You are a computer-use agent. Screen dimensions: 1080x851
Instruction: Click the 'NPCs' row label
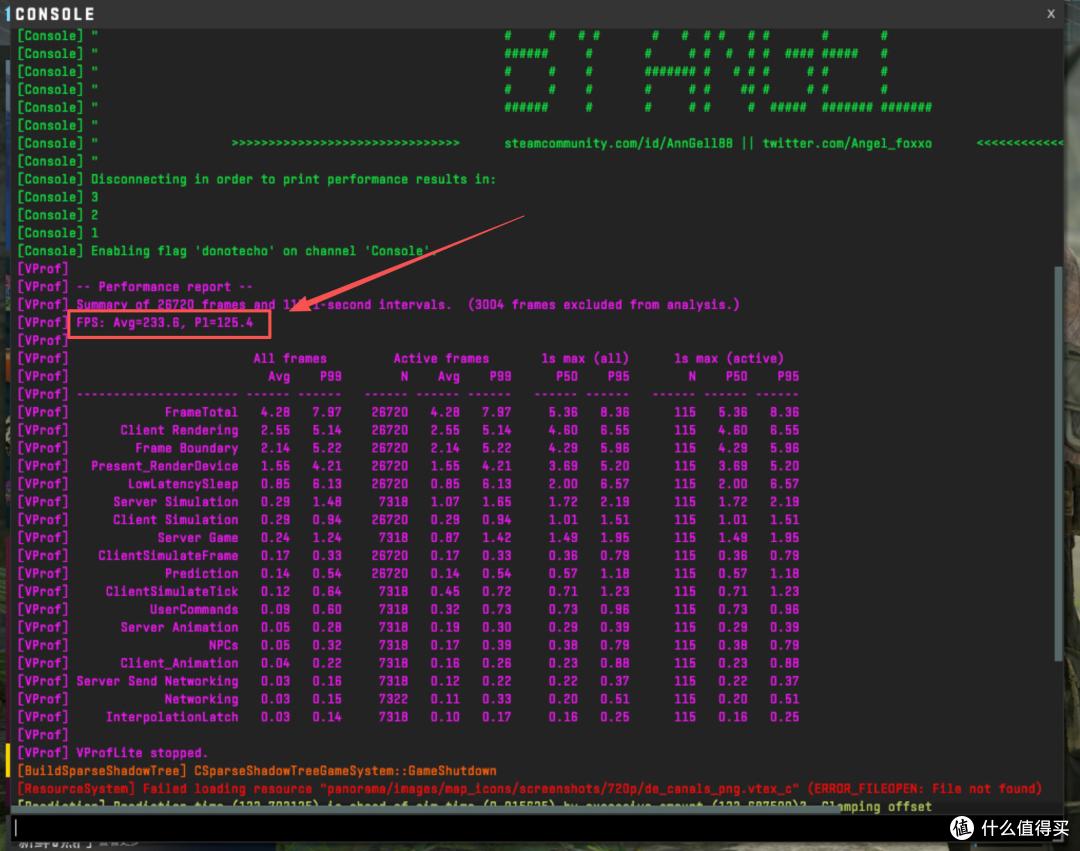(x=223, y=644)
